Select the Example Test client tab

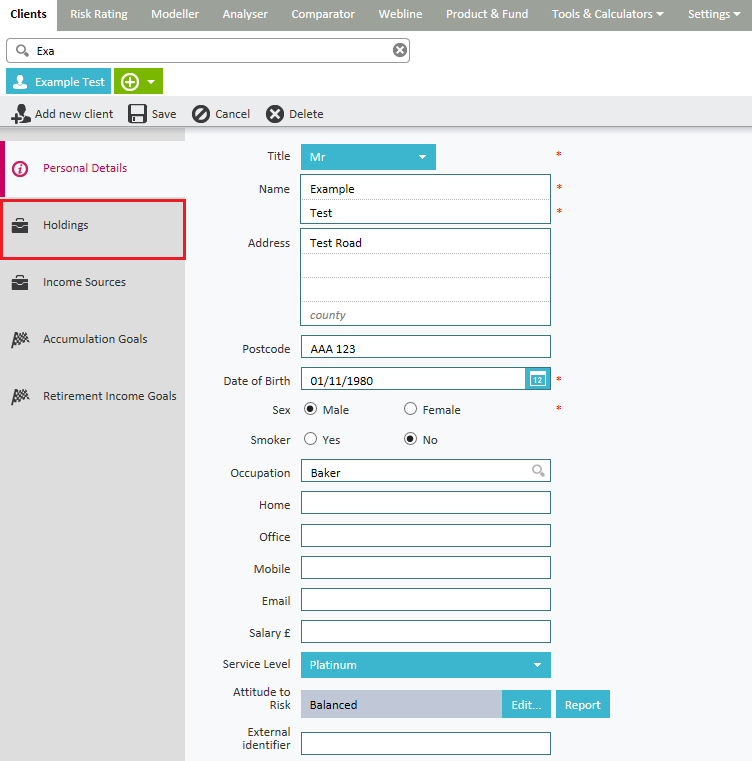(x=58, y=81)
